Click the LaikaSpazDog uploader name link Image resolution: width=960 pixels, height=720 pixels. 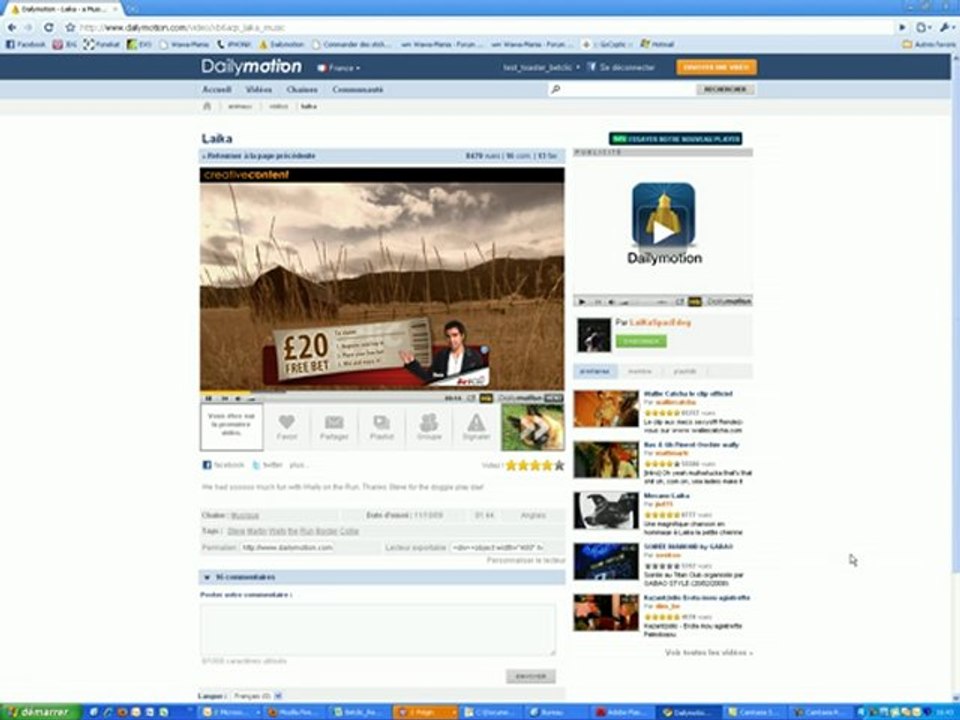click(660, 322)
